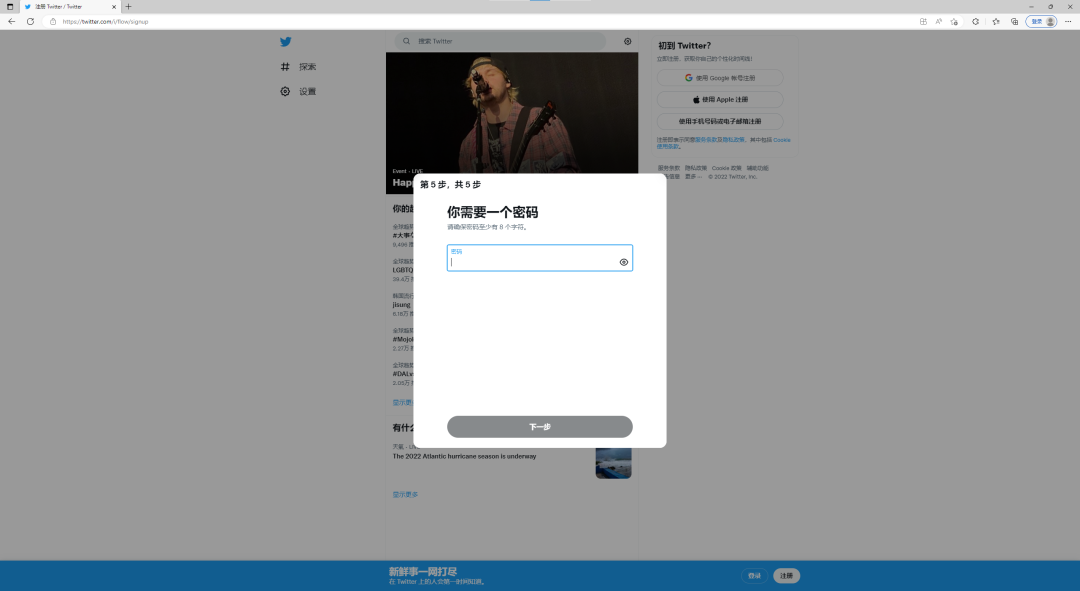Open the Twitter bird home logo
1080x591 pixels.
pyautogui.click(x=285, y=41)
